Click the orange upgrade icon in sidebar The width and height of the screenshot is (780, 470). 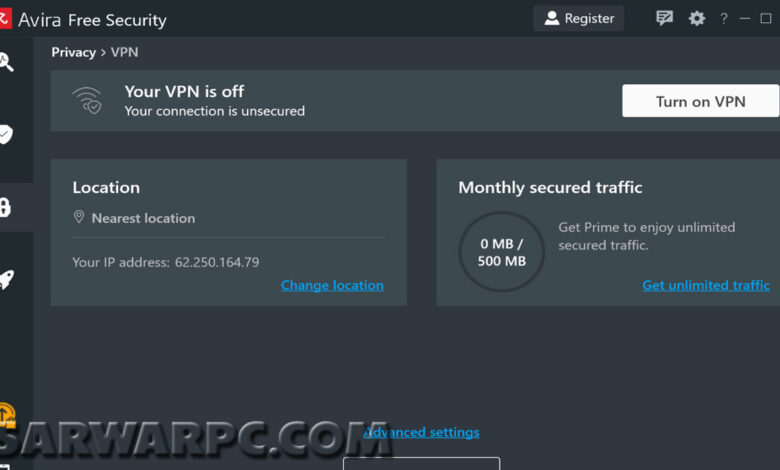pyautogui.click(x=7, y=415)
